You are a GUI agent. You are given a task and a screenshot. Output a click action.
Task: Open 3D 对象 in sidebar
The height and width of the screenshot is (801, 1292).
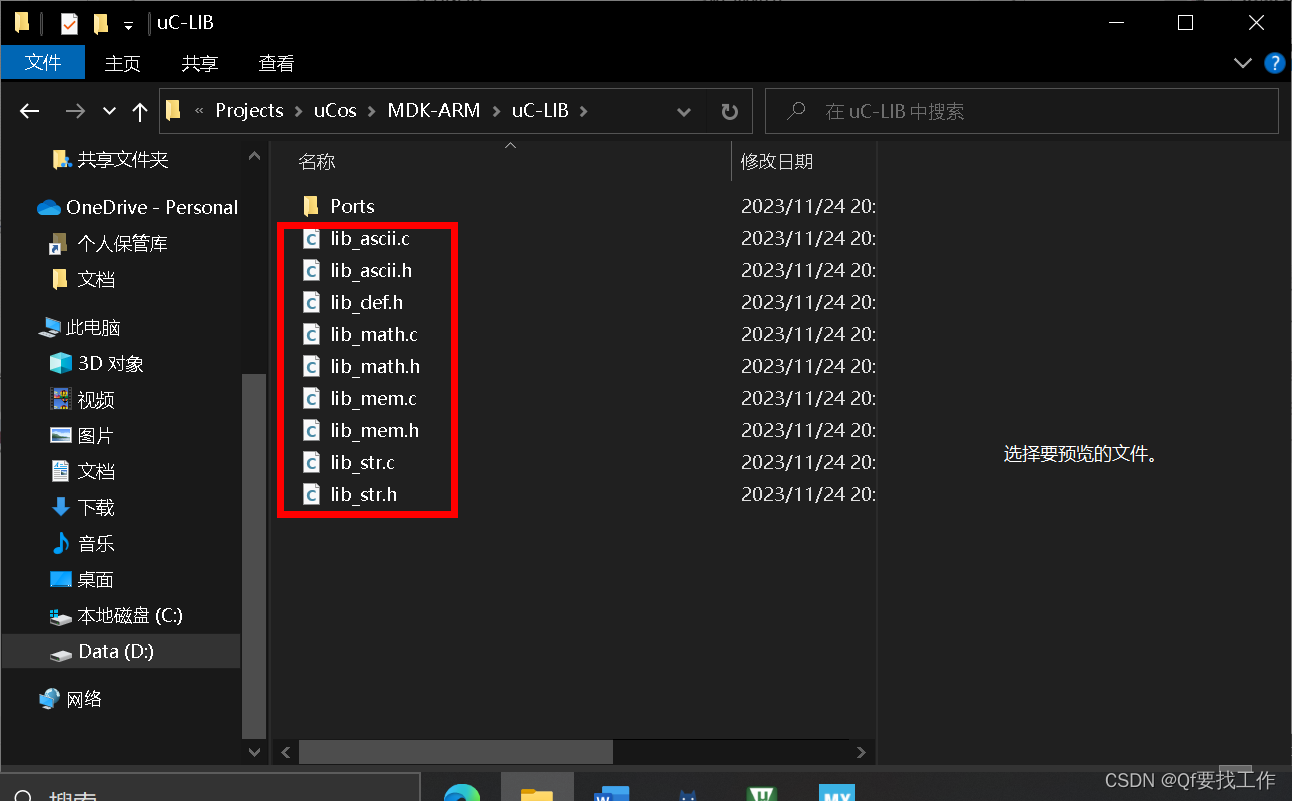[110, 363]
